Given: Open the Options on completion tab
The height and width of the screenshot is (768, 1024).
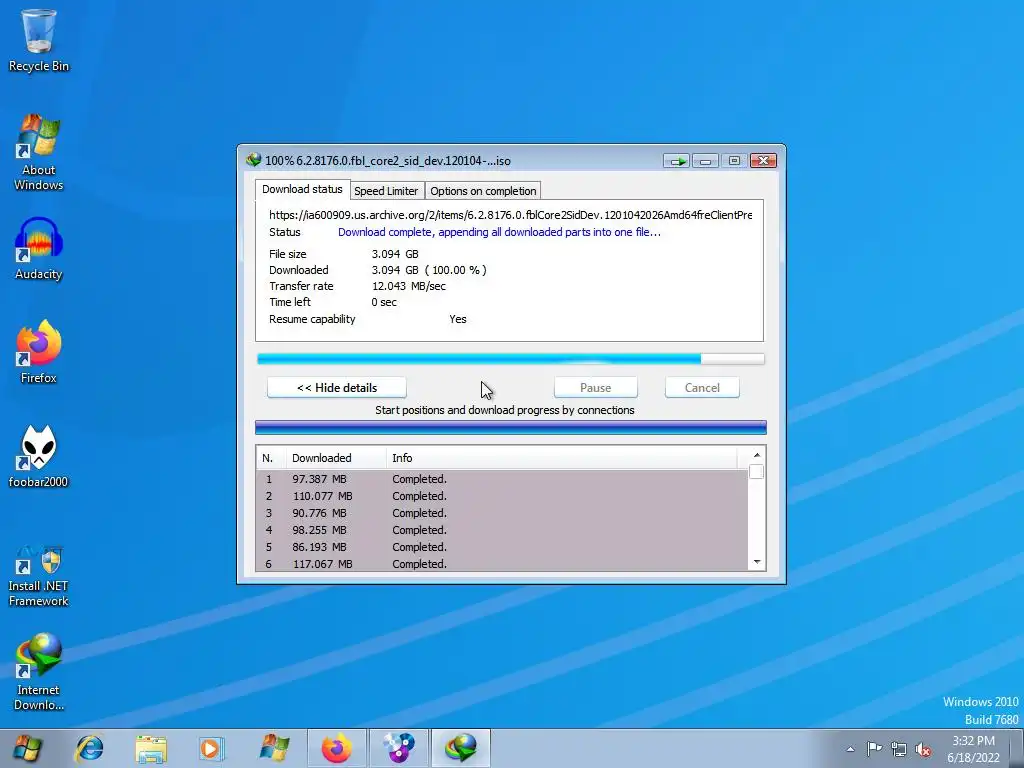Looking at the screenshot, I should (x=483, y=191).
